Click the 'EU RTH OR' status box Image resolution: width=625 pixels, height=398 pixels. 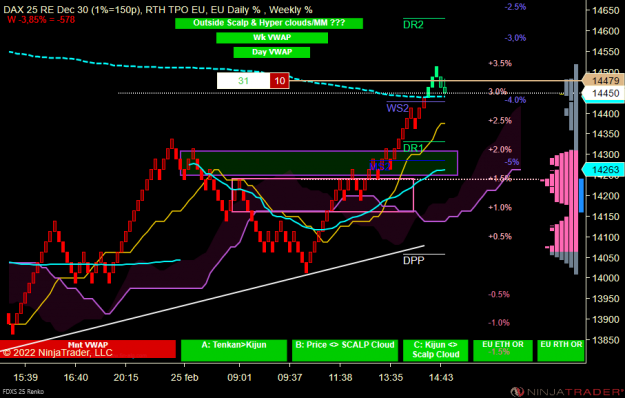[x=561, y=350]
